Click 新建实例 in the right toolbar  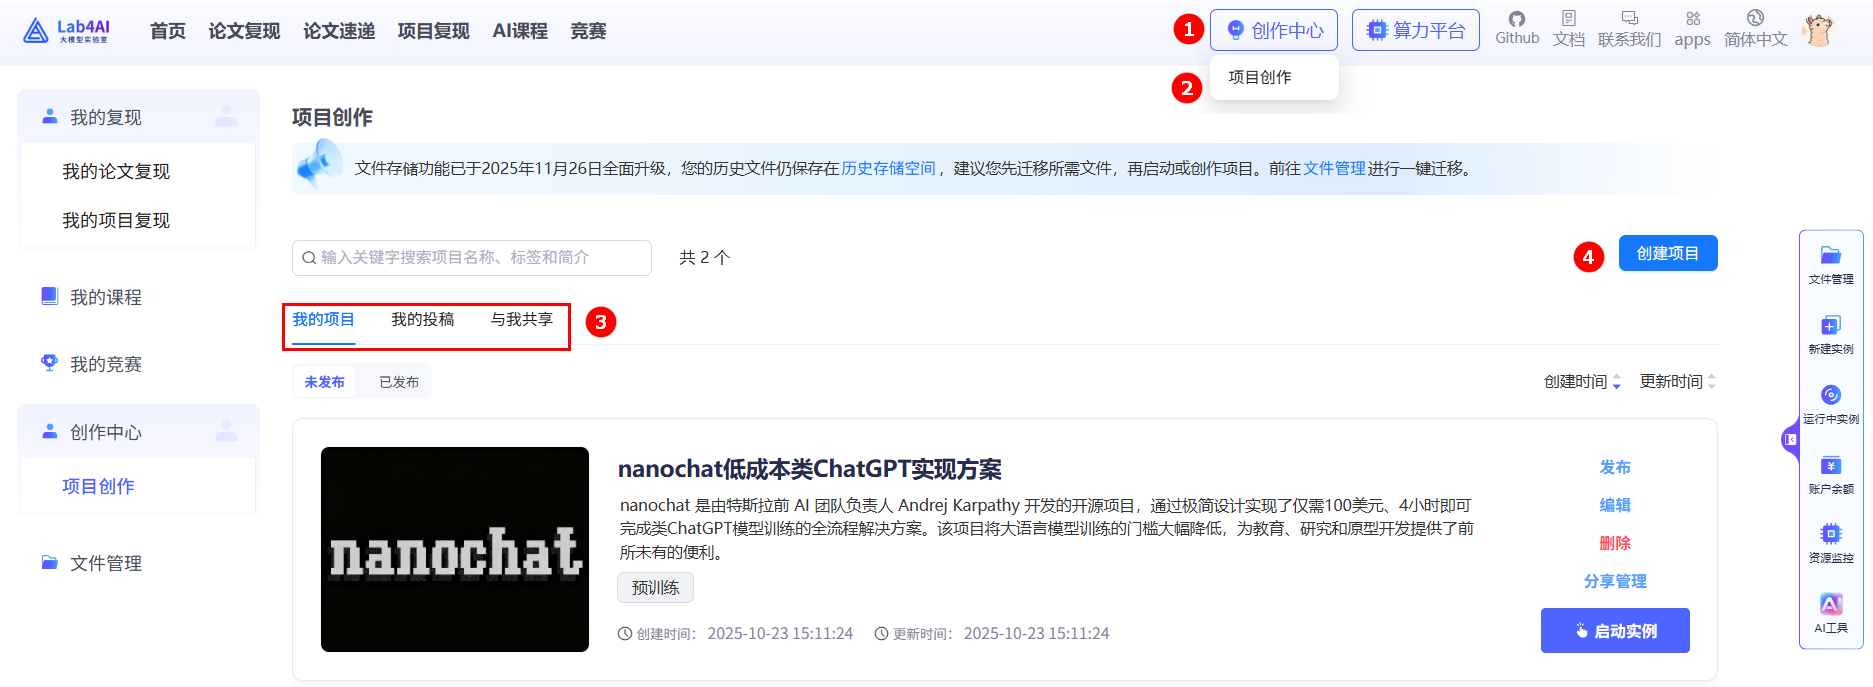(x=1831, y=335)
